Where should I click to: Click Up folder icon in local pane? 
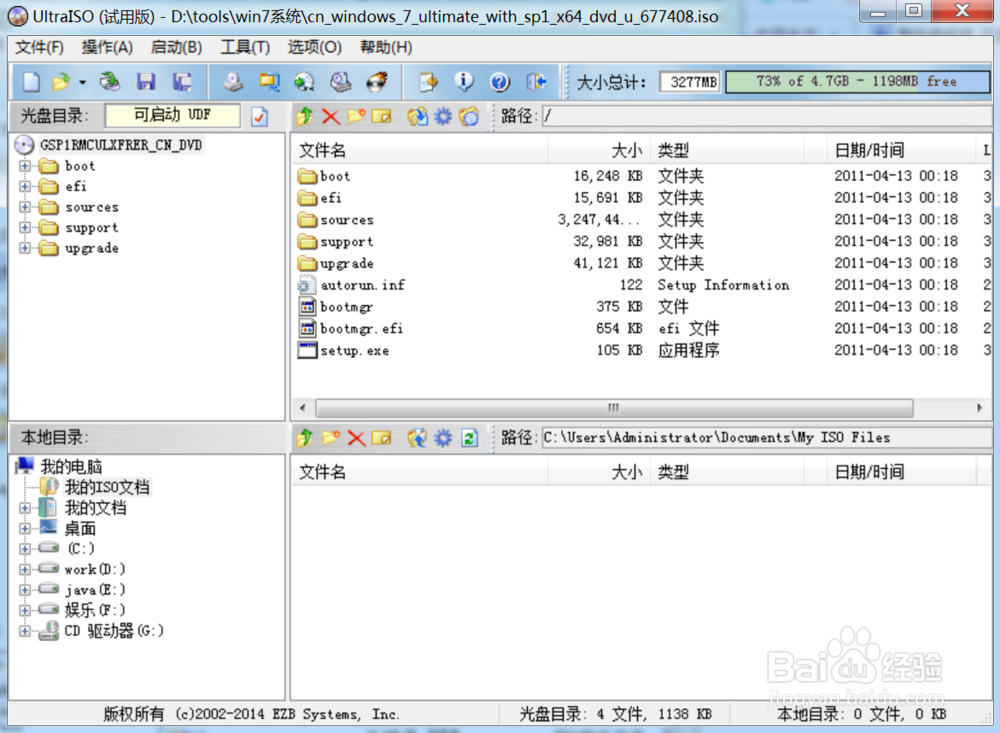(x=305, y=438)
